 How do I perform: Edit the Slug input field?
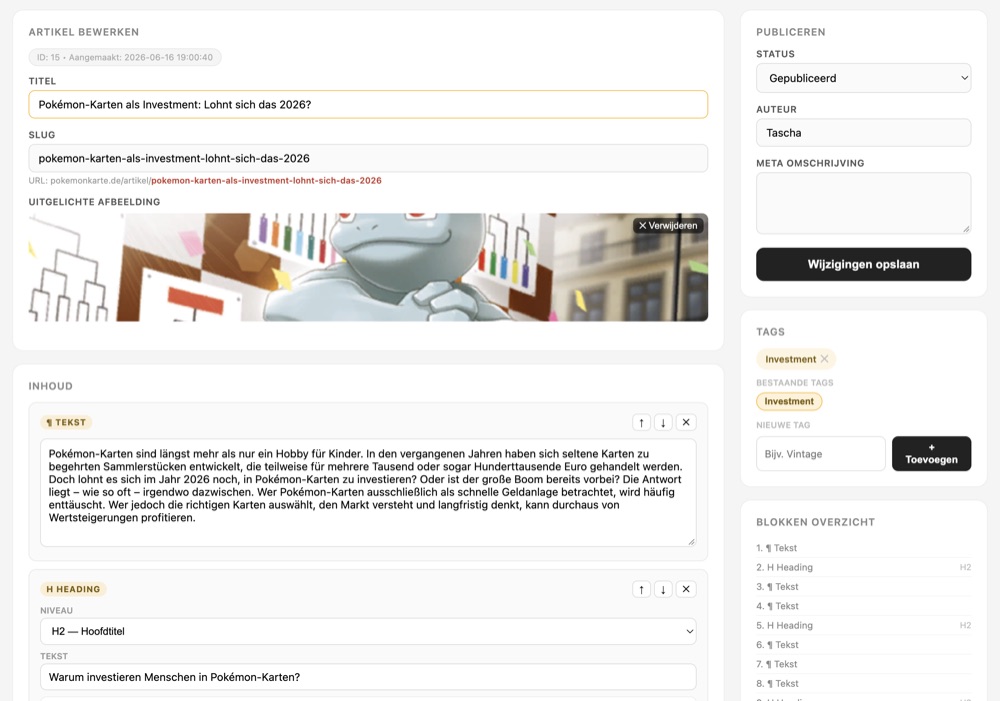pos(368,158)
